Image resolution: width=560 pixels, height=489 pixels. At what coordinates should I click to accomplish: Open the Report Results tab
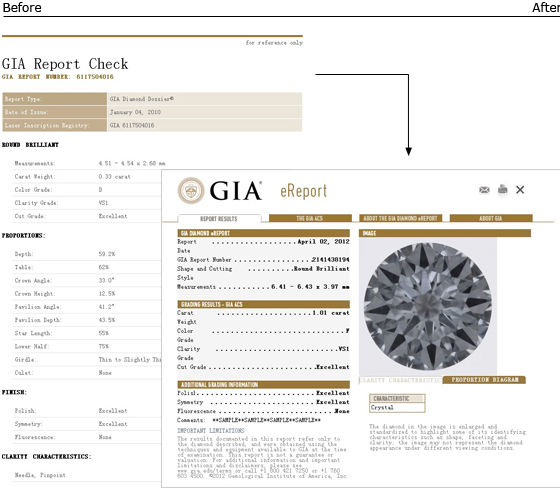tap(219, 219)
